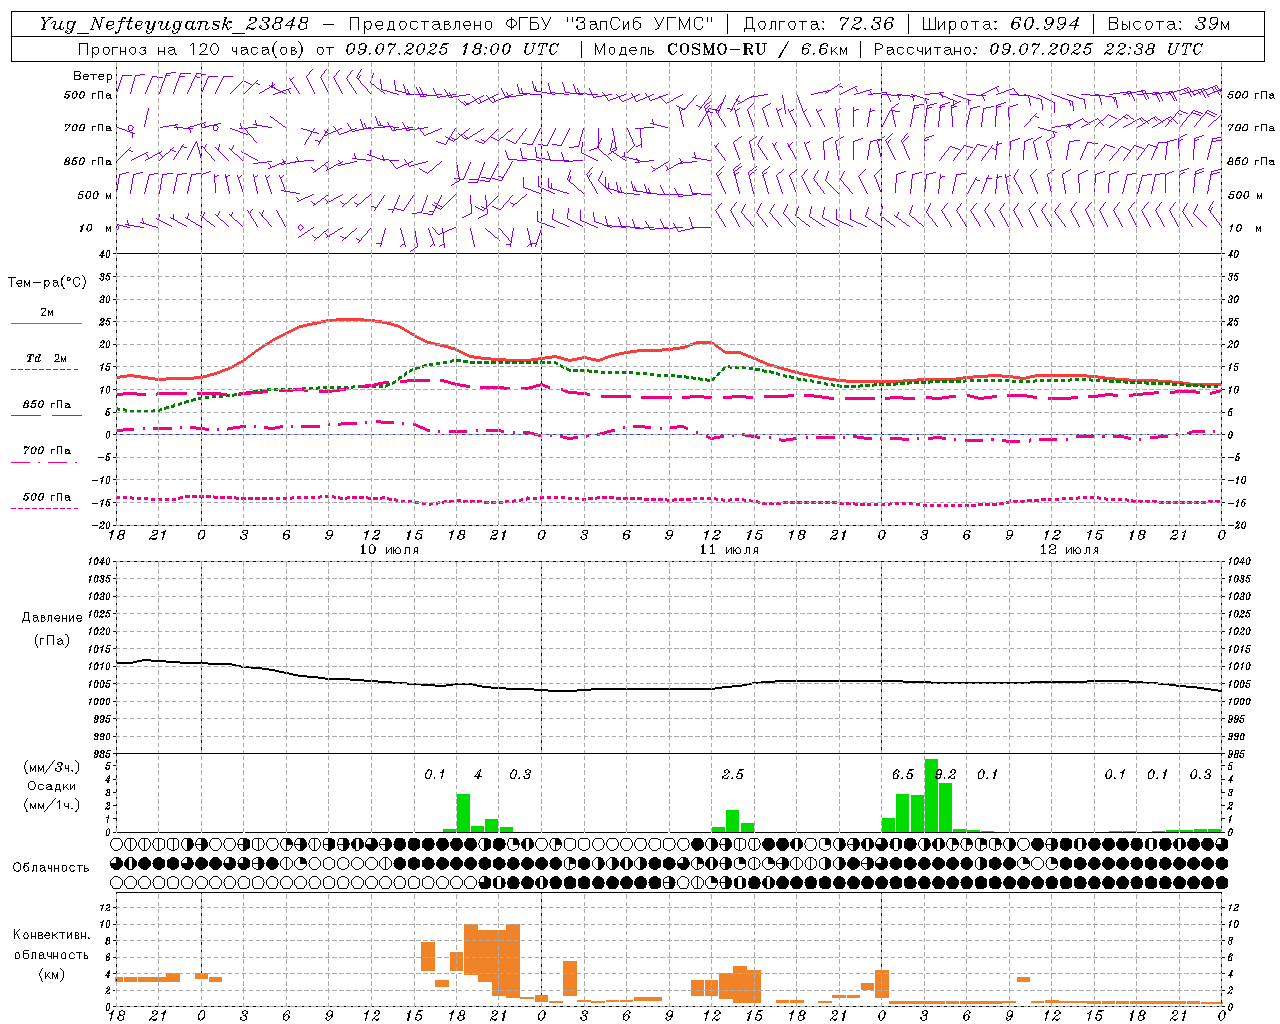Click the Осадки panel label
1280x1024 pixels.
(x=52, y=786)
